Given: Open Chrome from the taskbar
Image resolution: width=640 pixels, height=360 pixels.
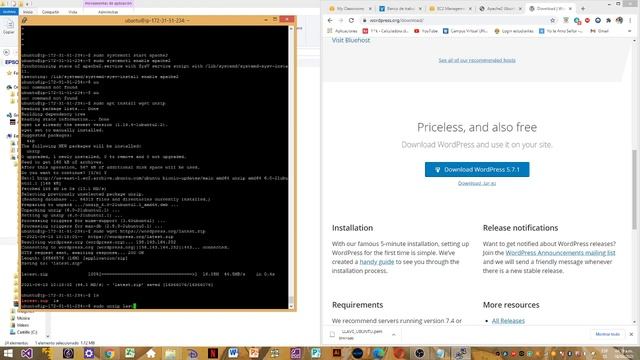Looking at the screenshot, I should [109, 353].
